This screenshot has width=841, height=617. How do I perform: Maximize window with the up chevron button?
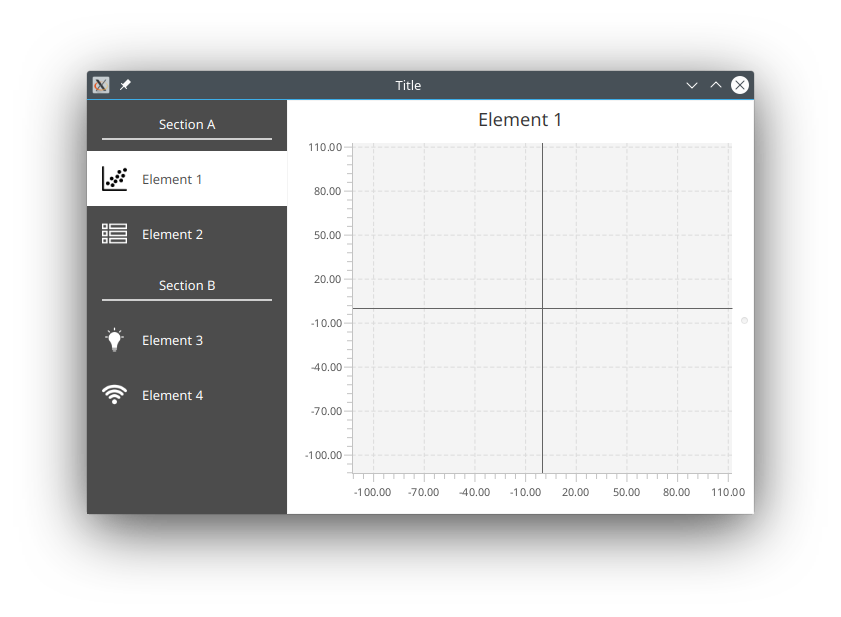pos(715,85)
